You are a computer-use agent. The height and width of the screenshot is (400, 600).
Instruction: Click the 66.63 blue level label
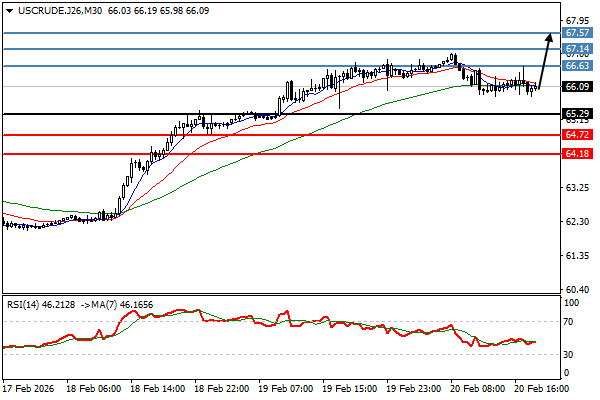coord(575,66)
